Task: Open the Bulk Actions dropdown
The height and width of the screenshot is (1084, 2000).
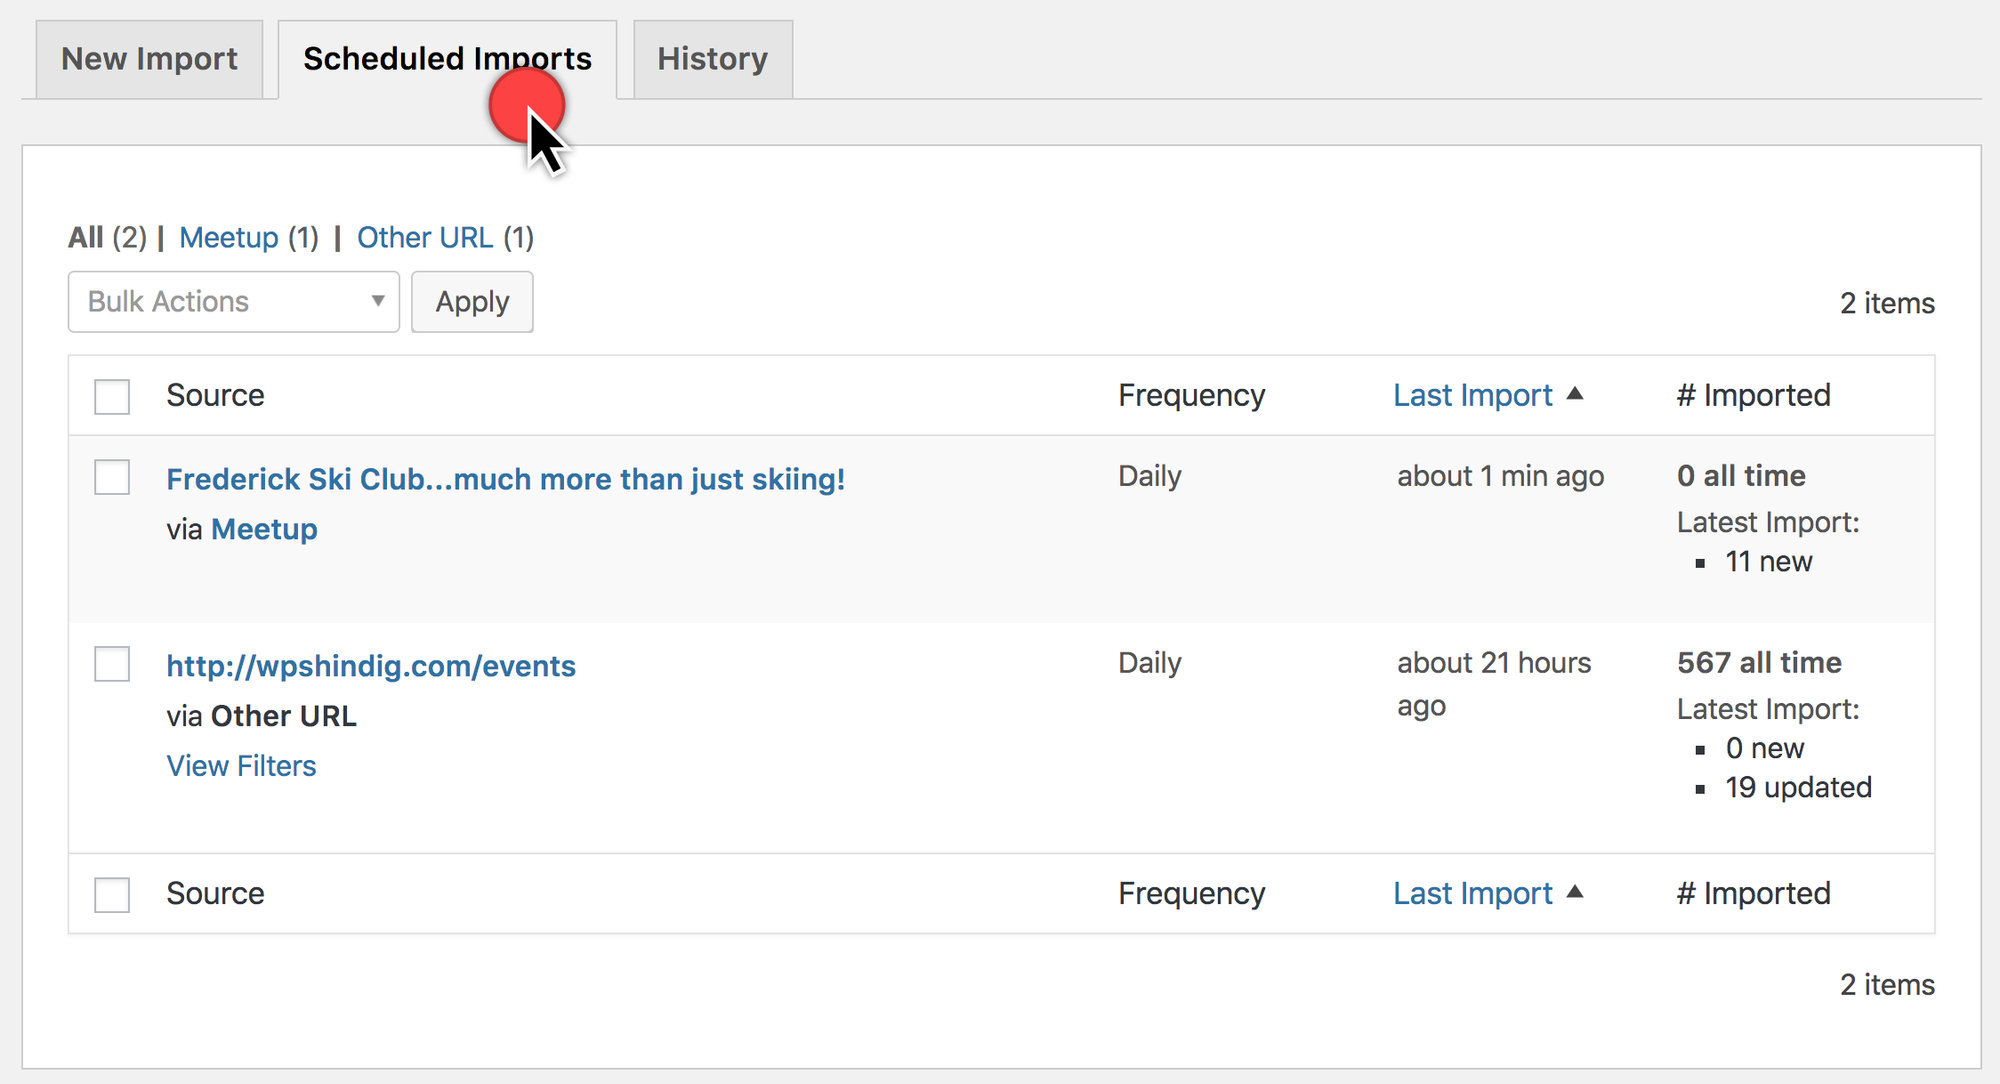Action: (232, 301)
